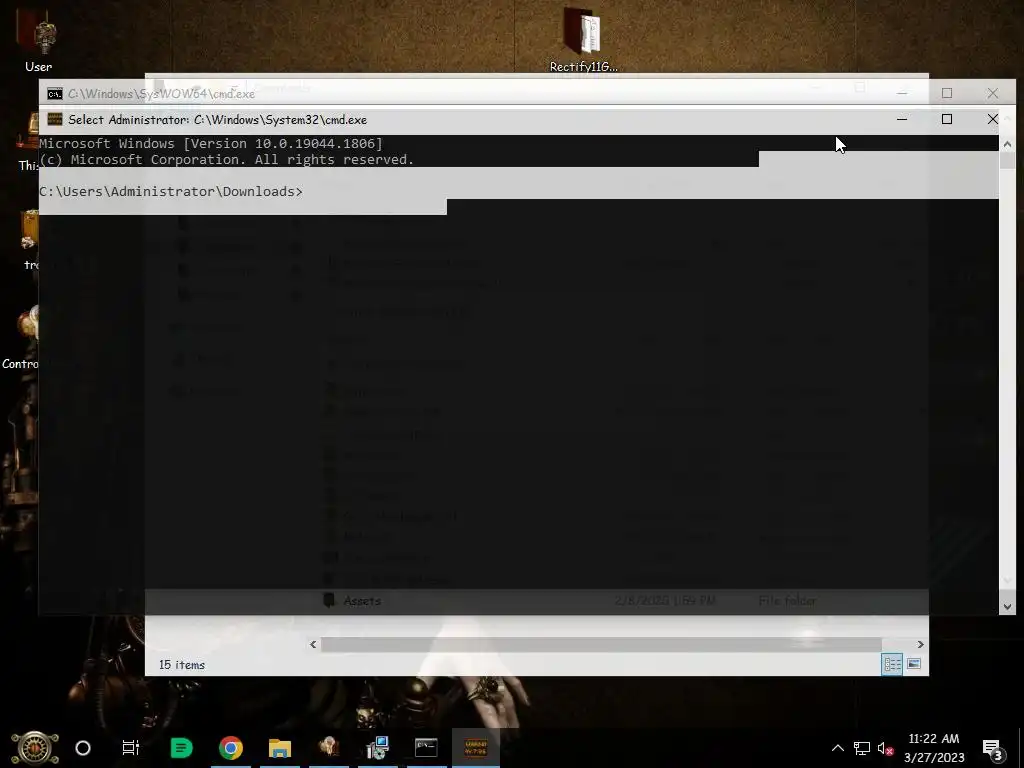Click the Administrator cmd window title icon

pos(55,119)
